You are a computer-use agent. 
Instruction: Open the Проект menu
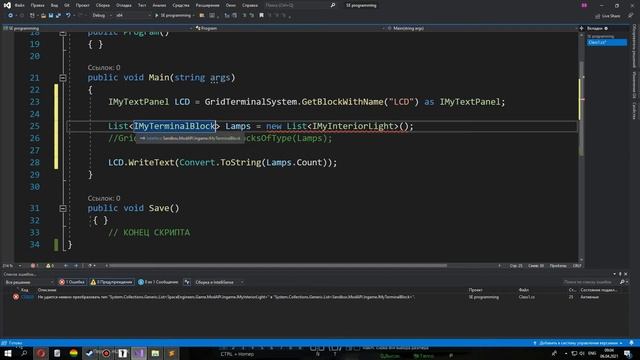(x=82, y=5)
